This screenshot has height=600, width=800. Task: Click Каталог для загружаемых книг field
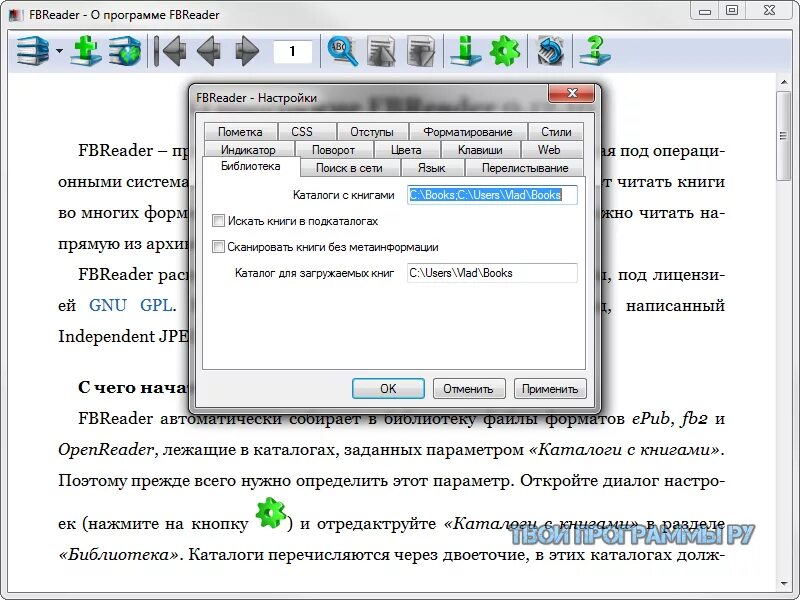click(x=492, y=273)
